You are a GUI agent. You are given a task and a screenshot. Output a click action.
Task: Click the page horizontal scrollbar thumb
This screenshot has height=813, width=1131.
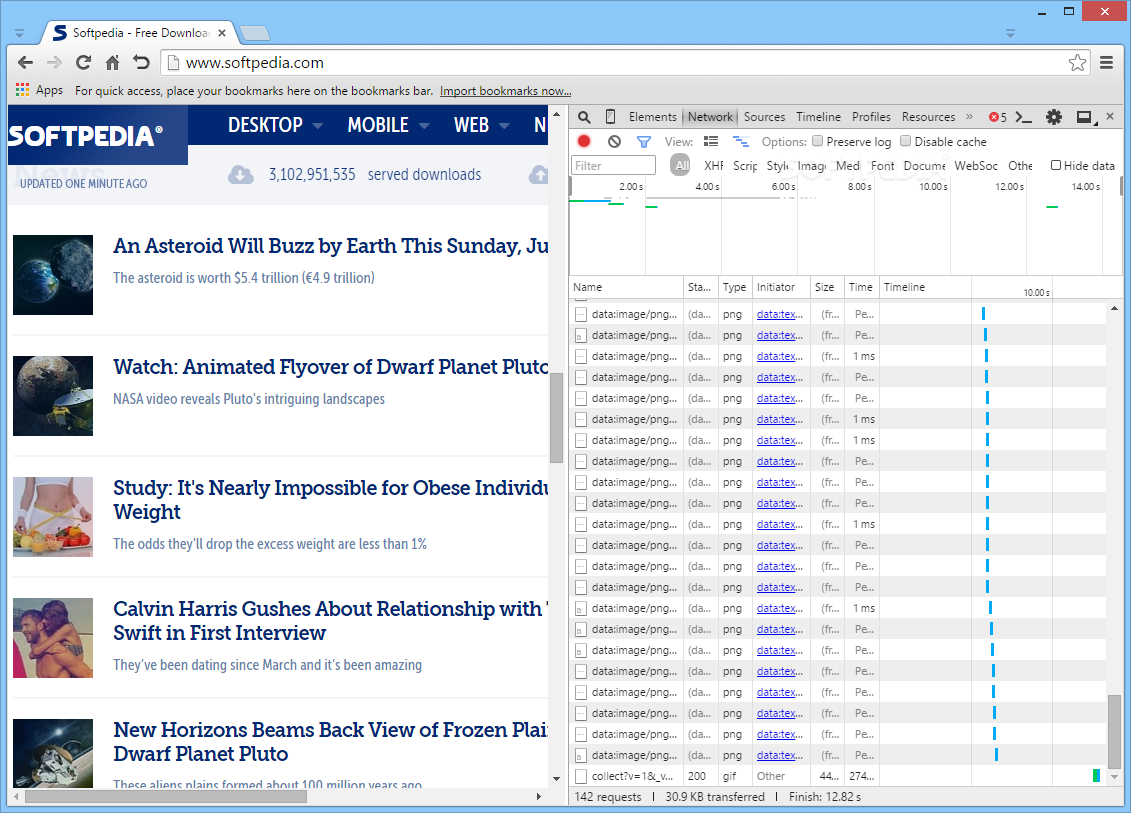[x=166, y=796]
